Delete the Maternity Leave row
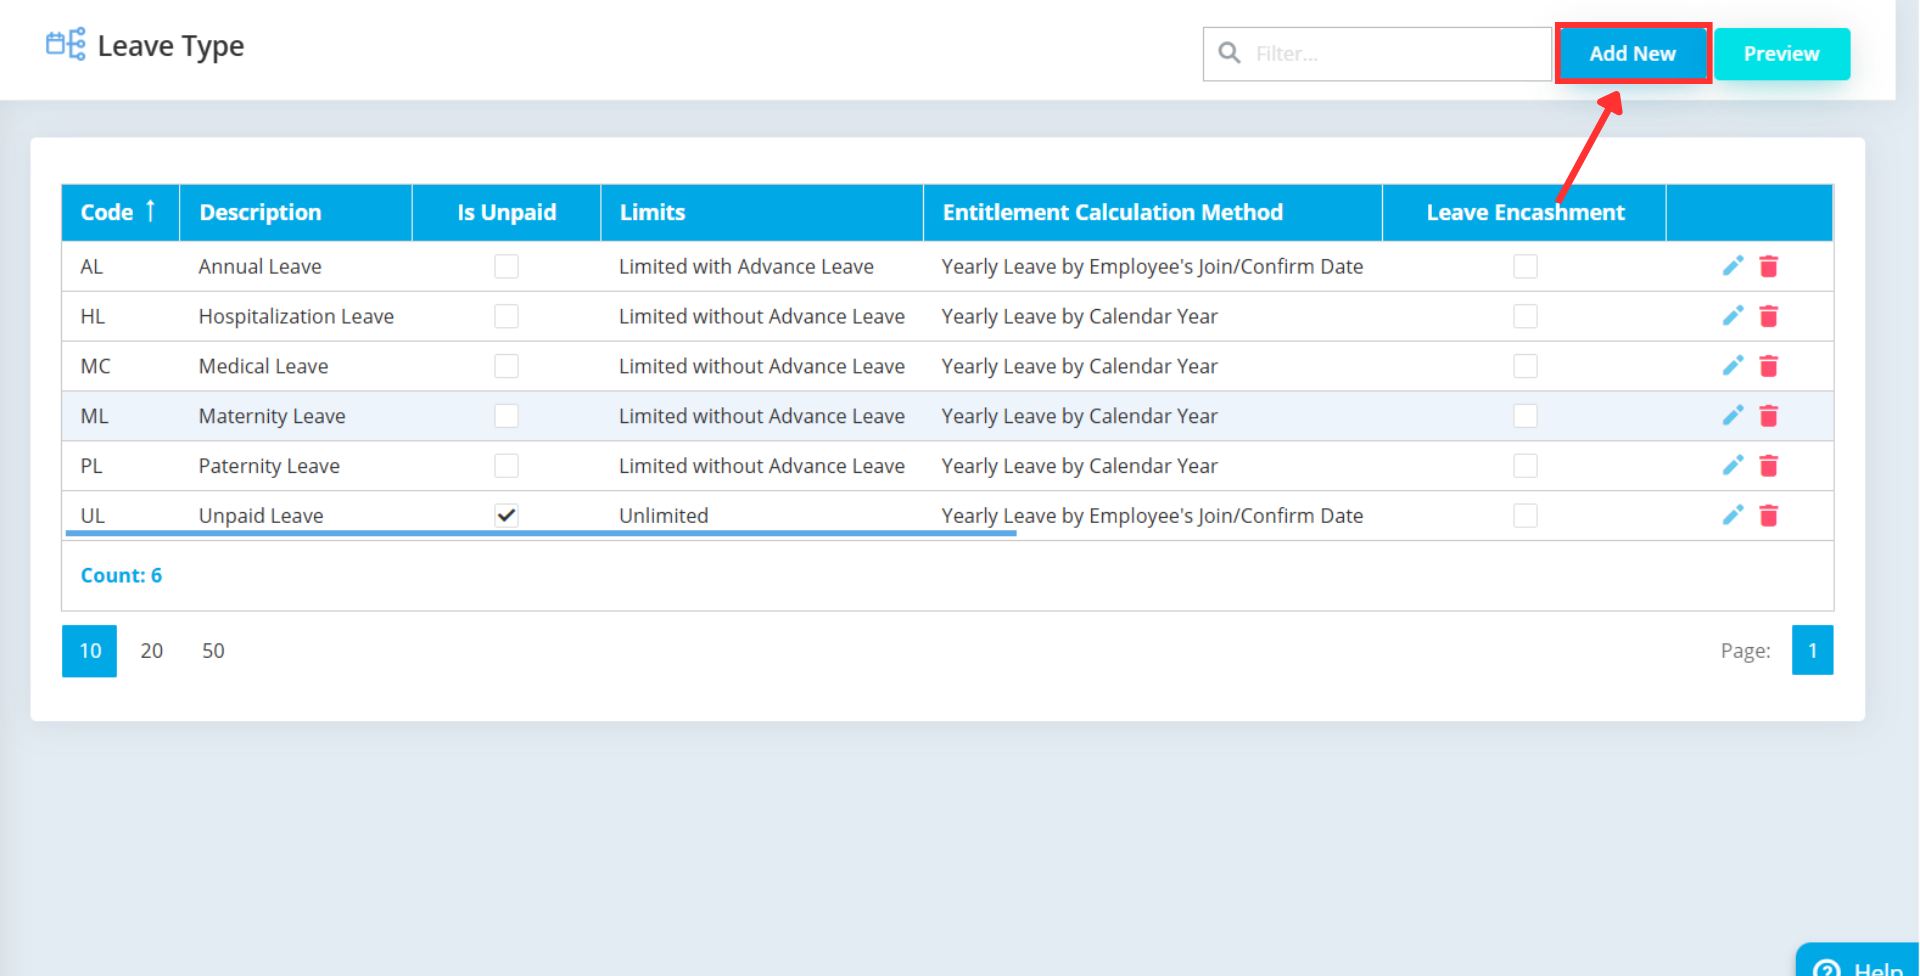Image resolution: width=1920 pixels, height=976 pixels. click(x=1769, y=416)
